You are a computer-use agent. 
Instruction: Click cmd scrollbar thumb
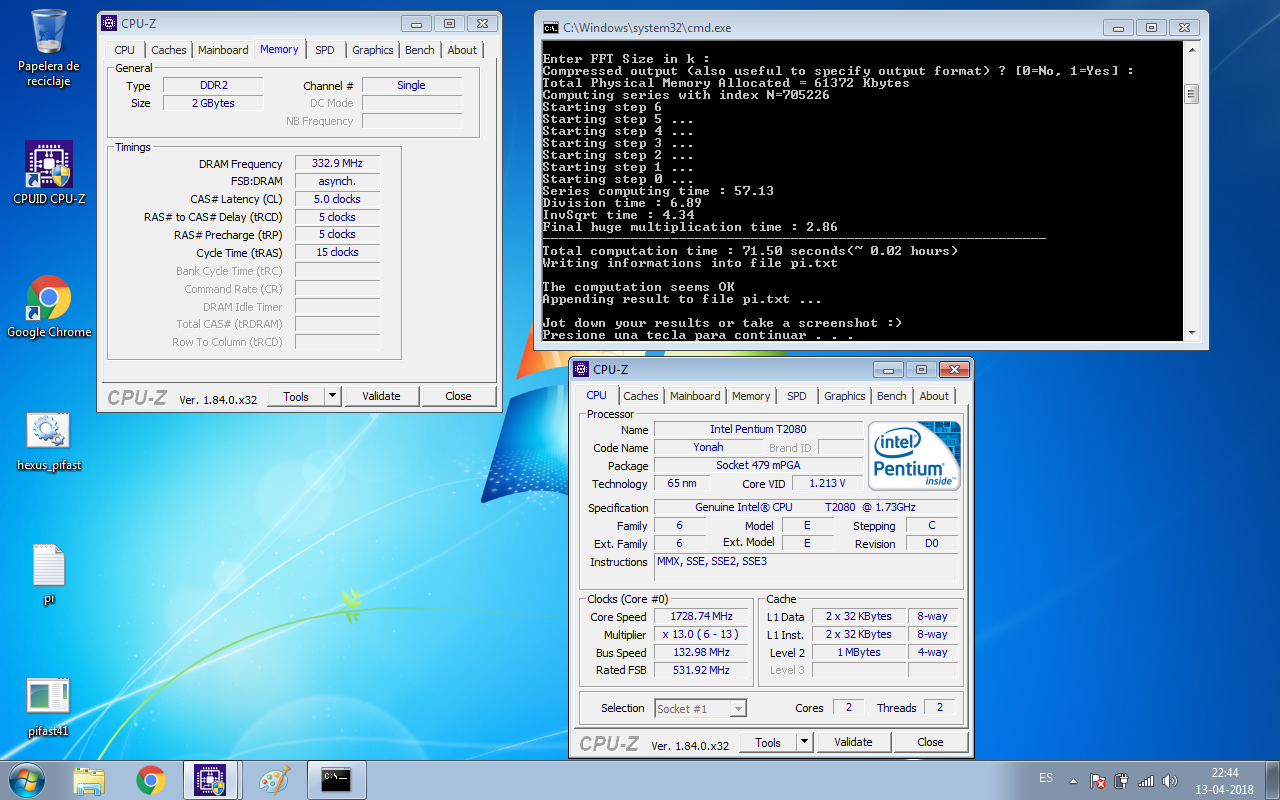1191,94
